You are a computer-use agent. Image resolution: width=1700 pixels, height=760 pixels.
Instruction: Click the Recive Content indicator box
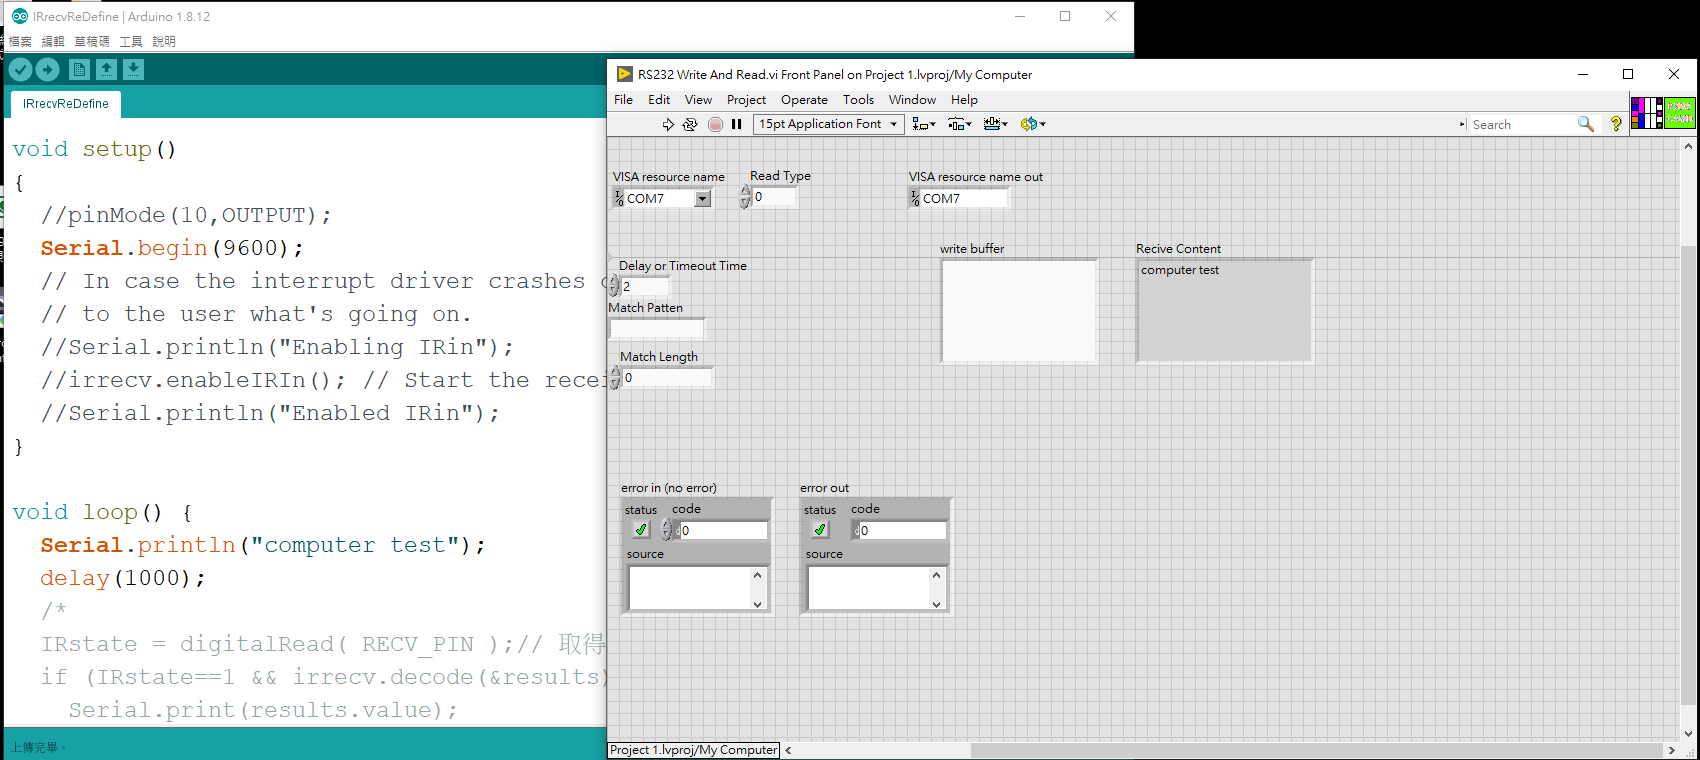click(1225, 310)
